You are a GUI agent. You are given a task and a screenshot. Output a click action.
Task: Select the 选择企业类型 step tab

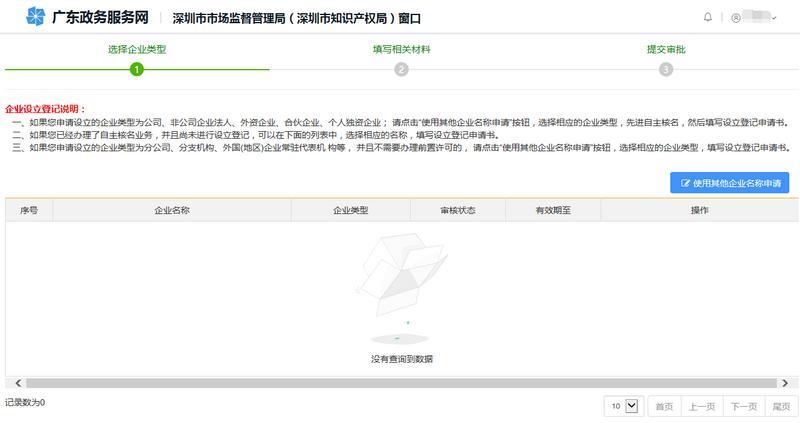pyautogui.click(x=137, y=48)
